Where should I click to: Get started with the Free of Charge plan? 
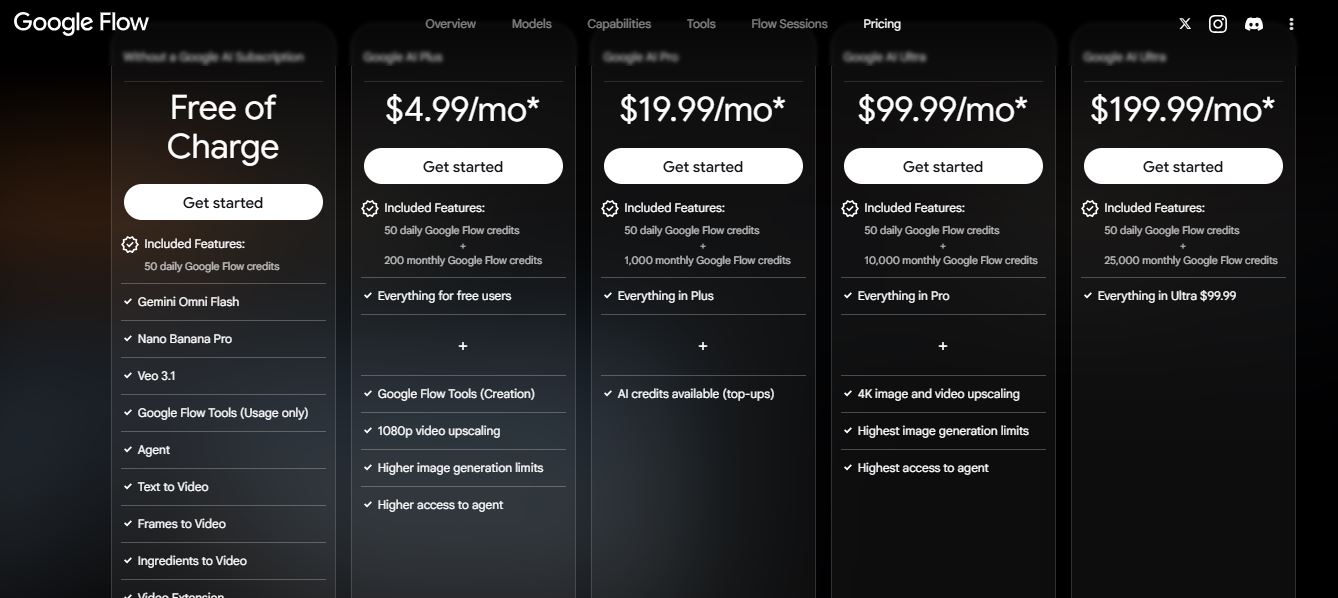click(x=223, y=202)
